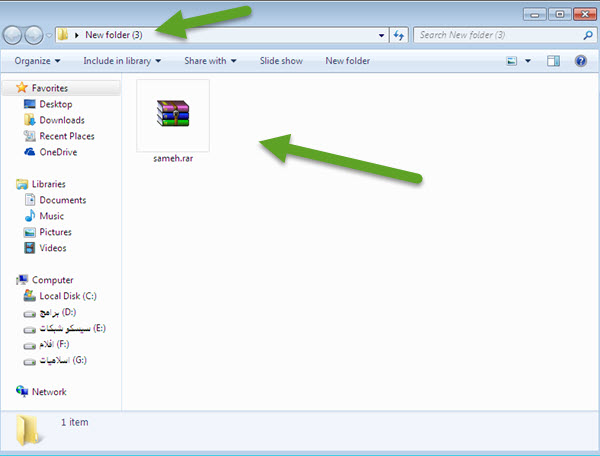Click the folder icon in the address bar

(x=63, y=35)
